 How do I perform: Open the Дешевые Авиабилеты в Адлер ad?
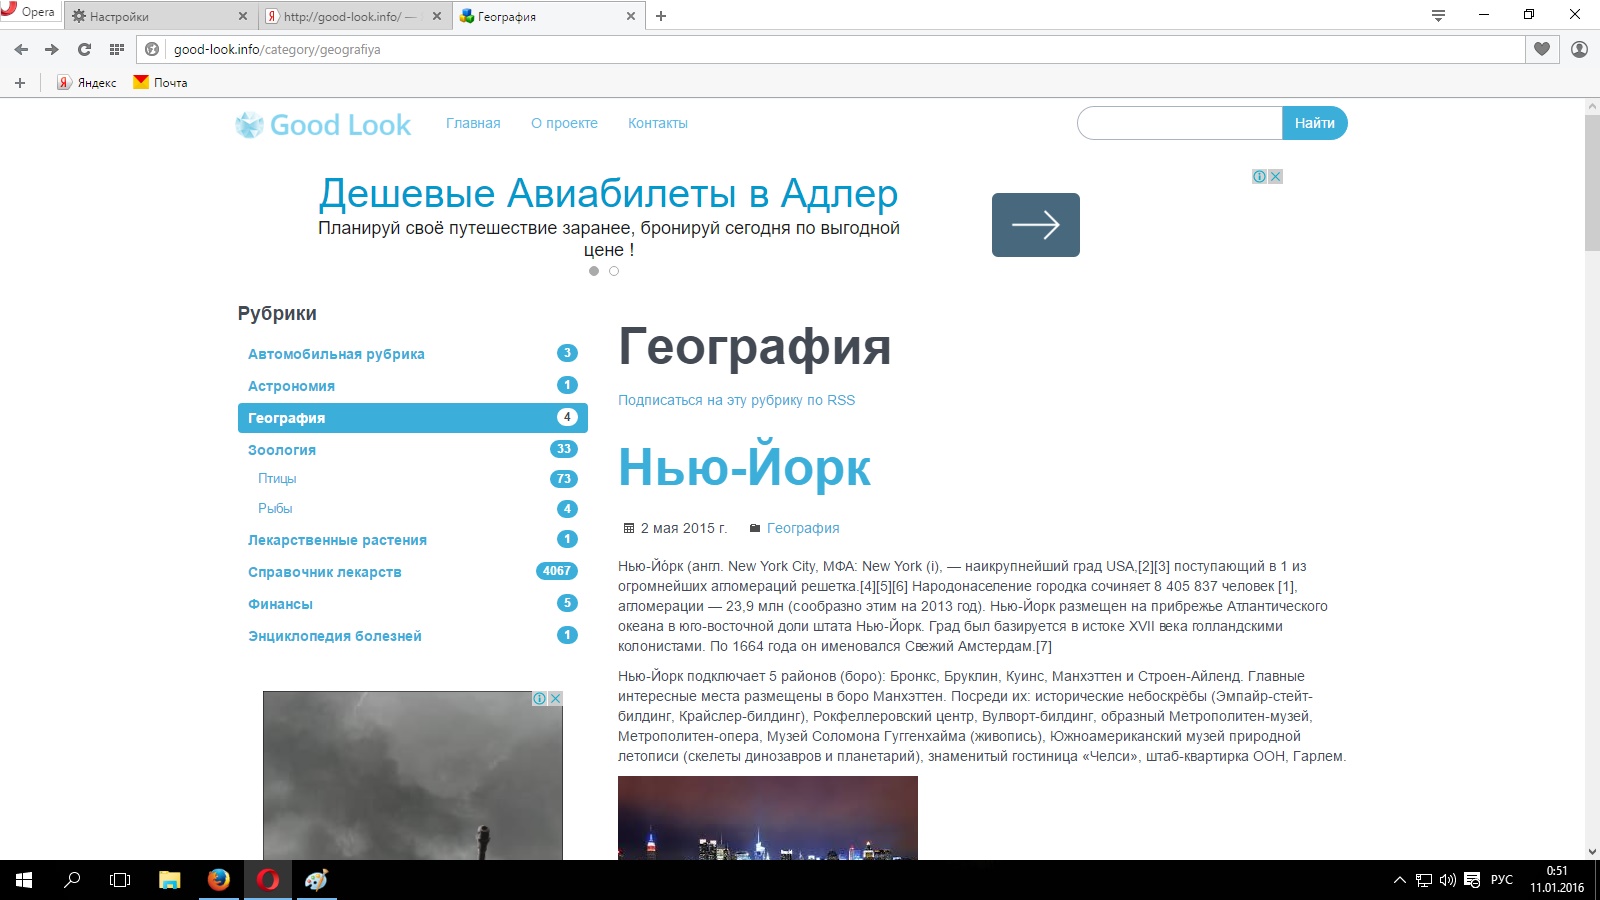pos(609,193)
